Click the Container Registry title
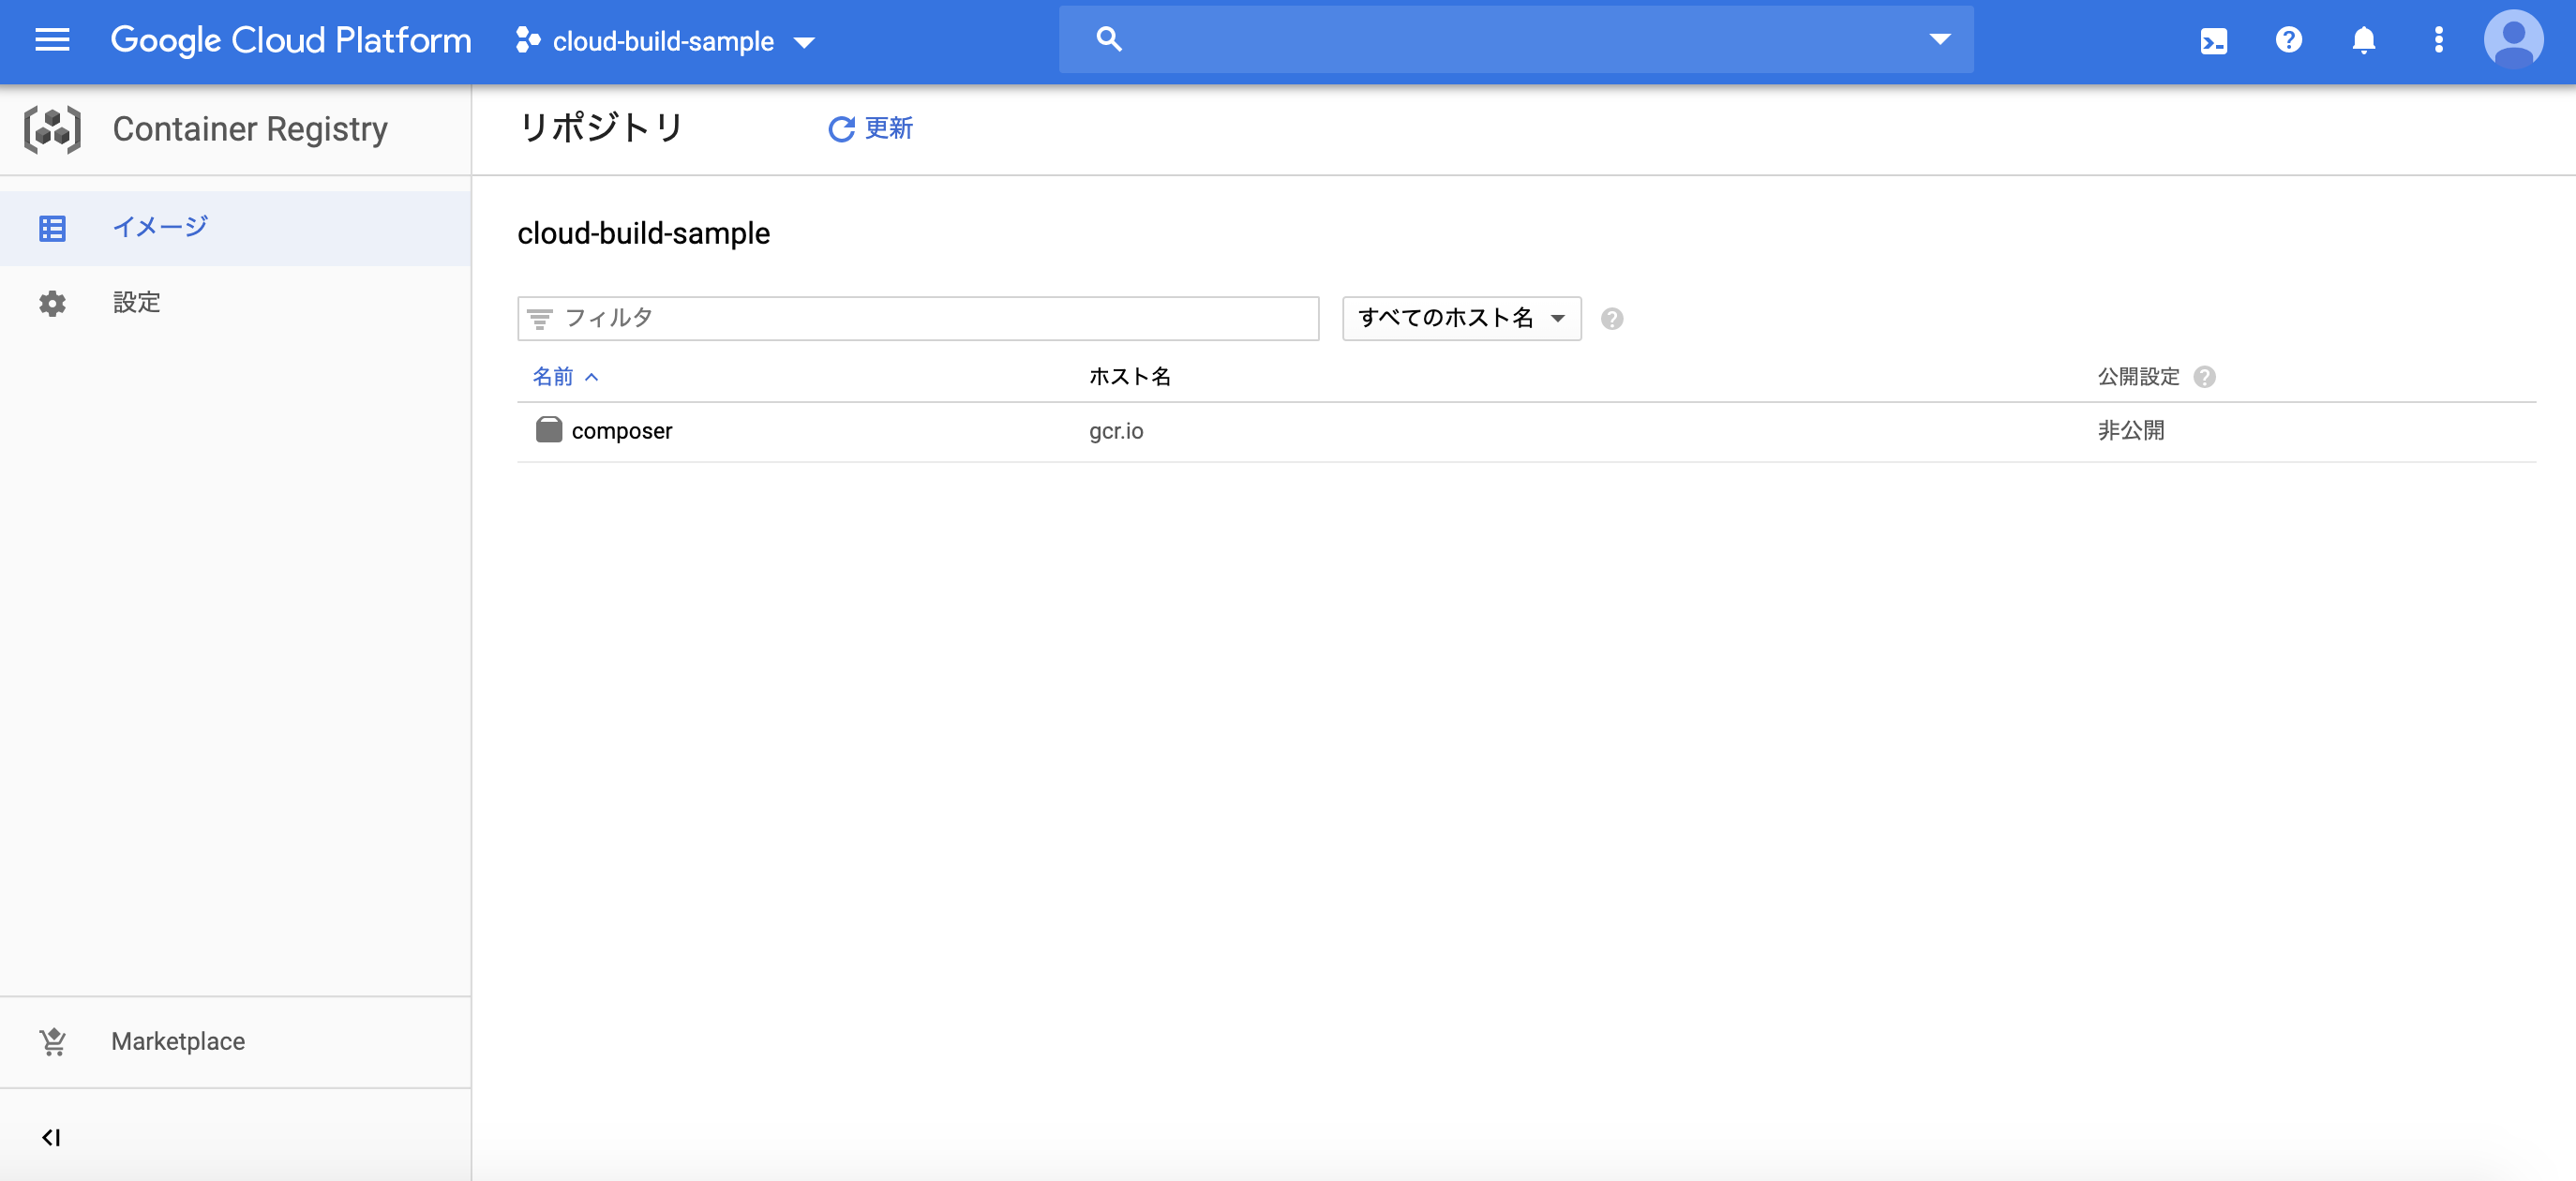The image size is (2576, 1181). tap(250, 129)
